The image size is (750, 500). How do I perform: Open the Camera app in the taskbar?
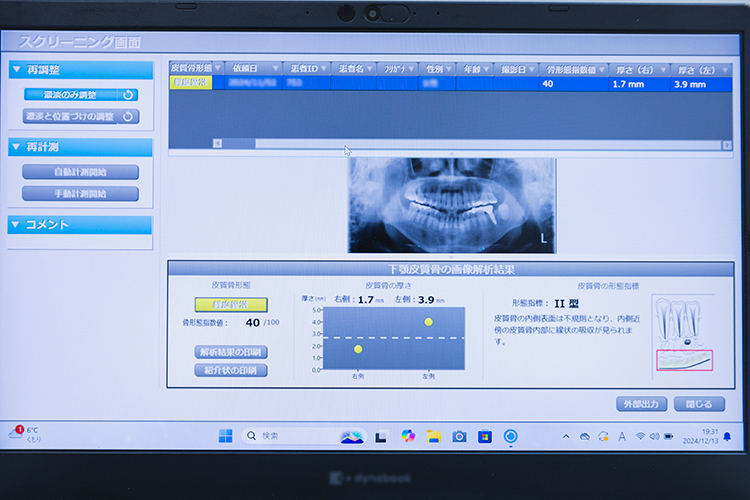[459, 436]
